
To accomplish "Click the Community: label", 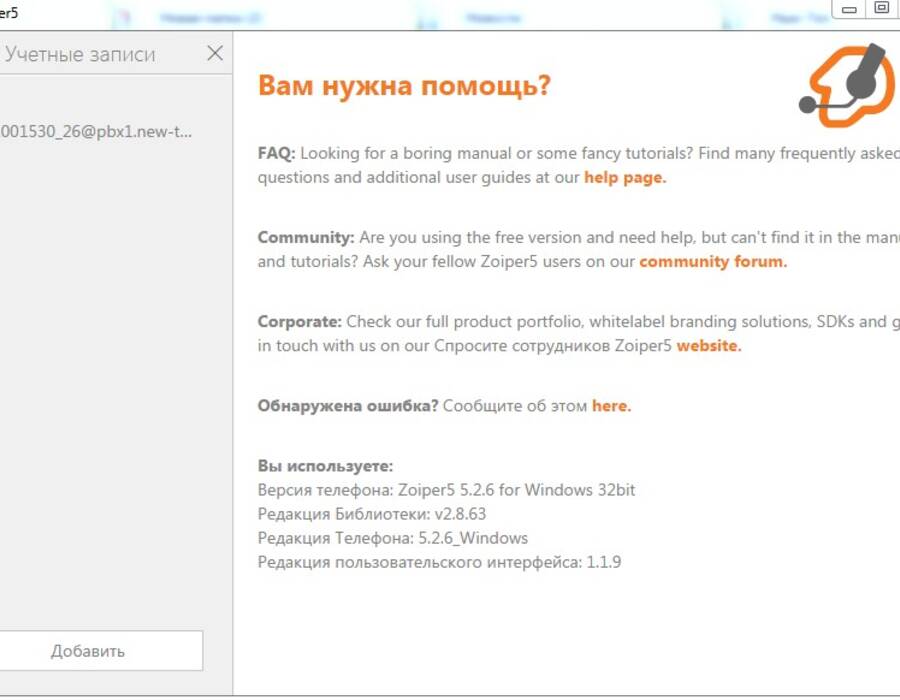I will click(x=306, y=238).
